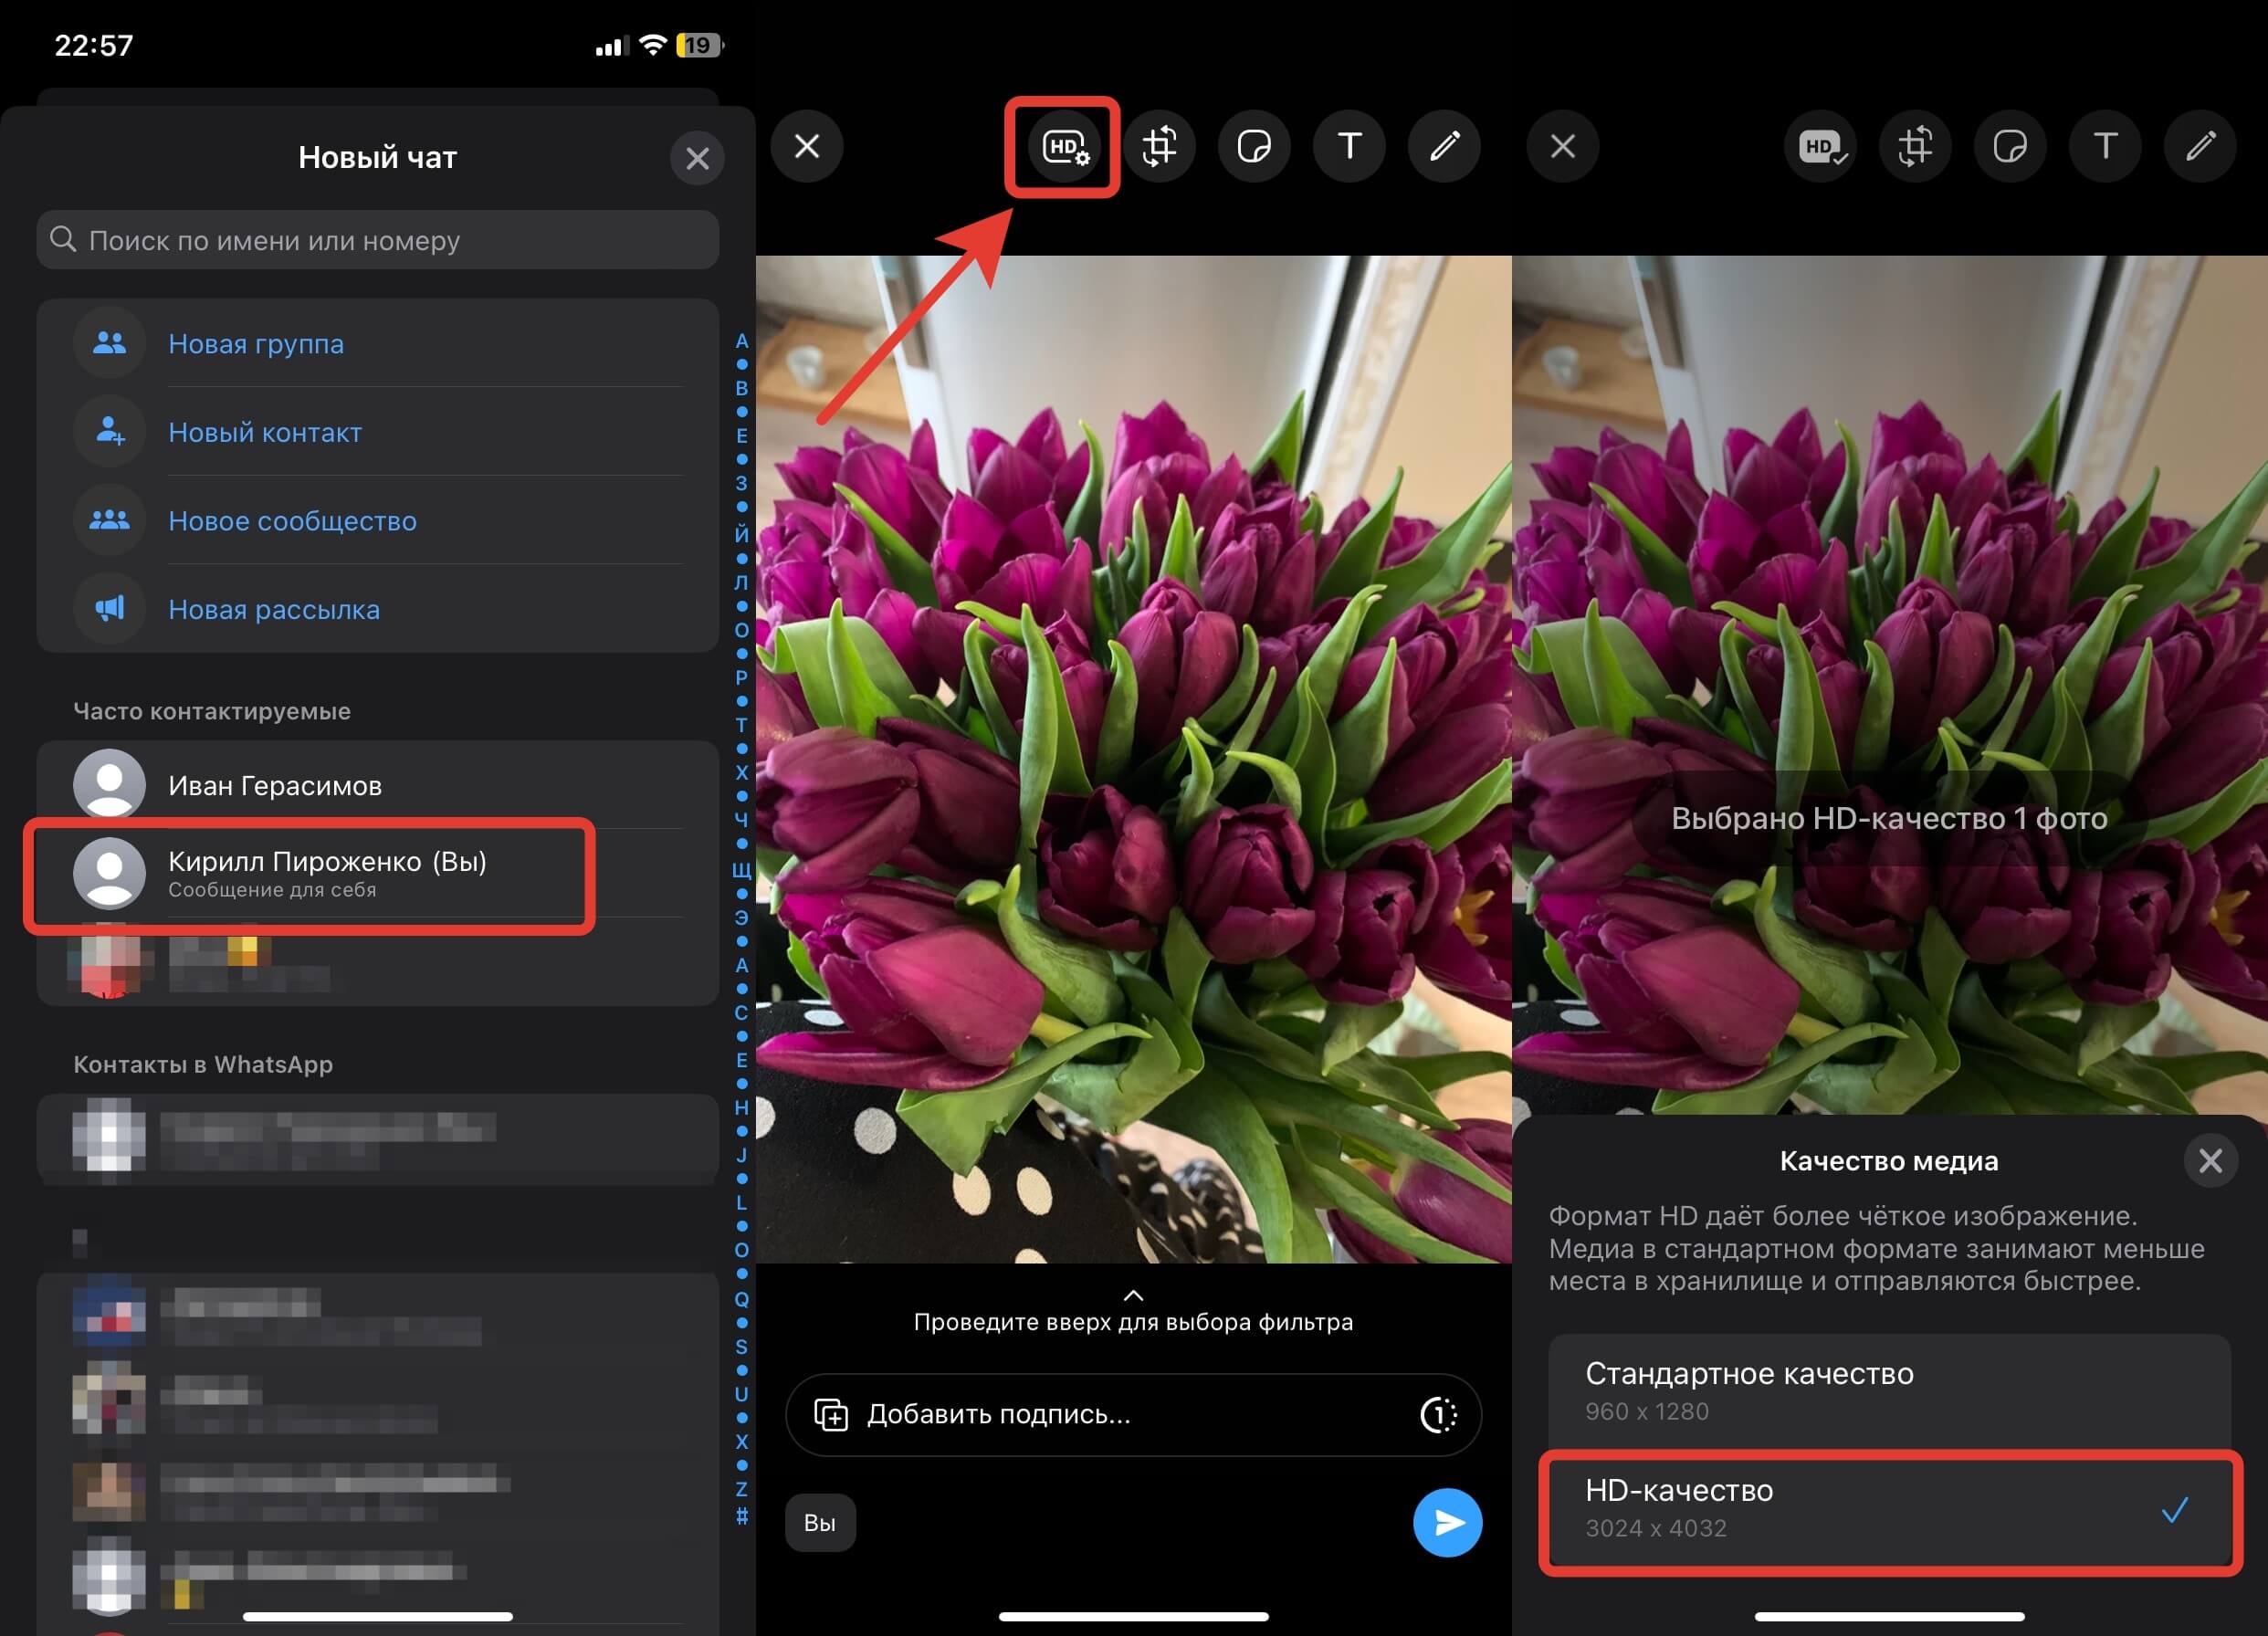
Task: Enable view-once timer icon in caption field
Action: [x=1438, y=1414]
